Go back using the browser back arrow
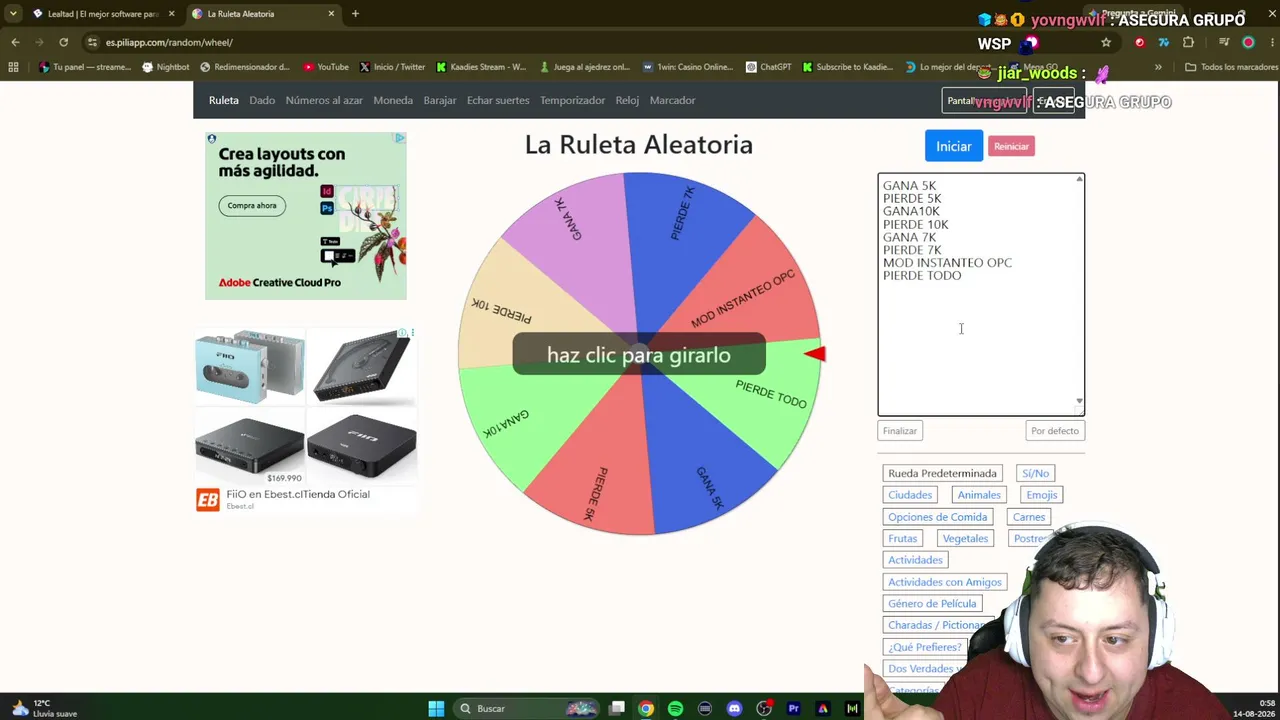Image resolution: width=1280 pixels, height=720 pixels. pyautogui.click(x=15, y=42)
